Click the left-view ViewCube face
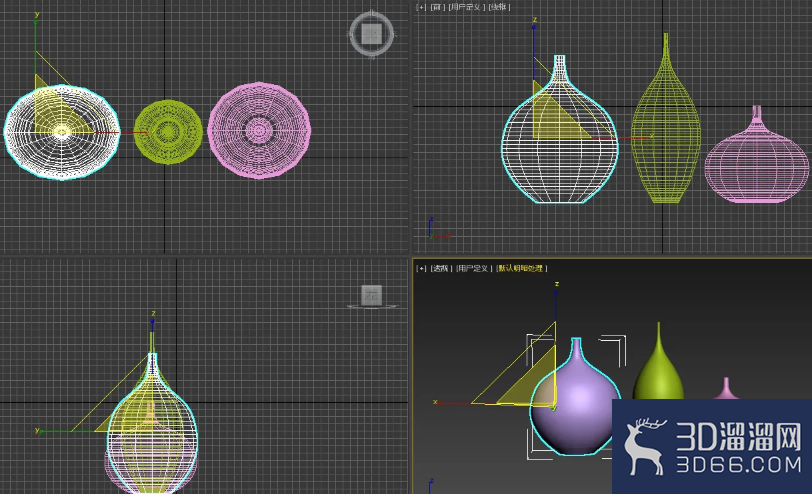This screenshot has height=494, width=812. coord(371,296)
